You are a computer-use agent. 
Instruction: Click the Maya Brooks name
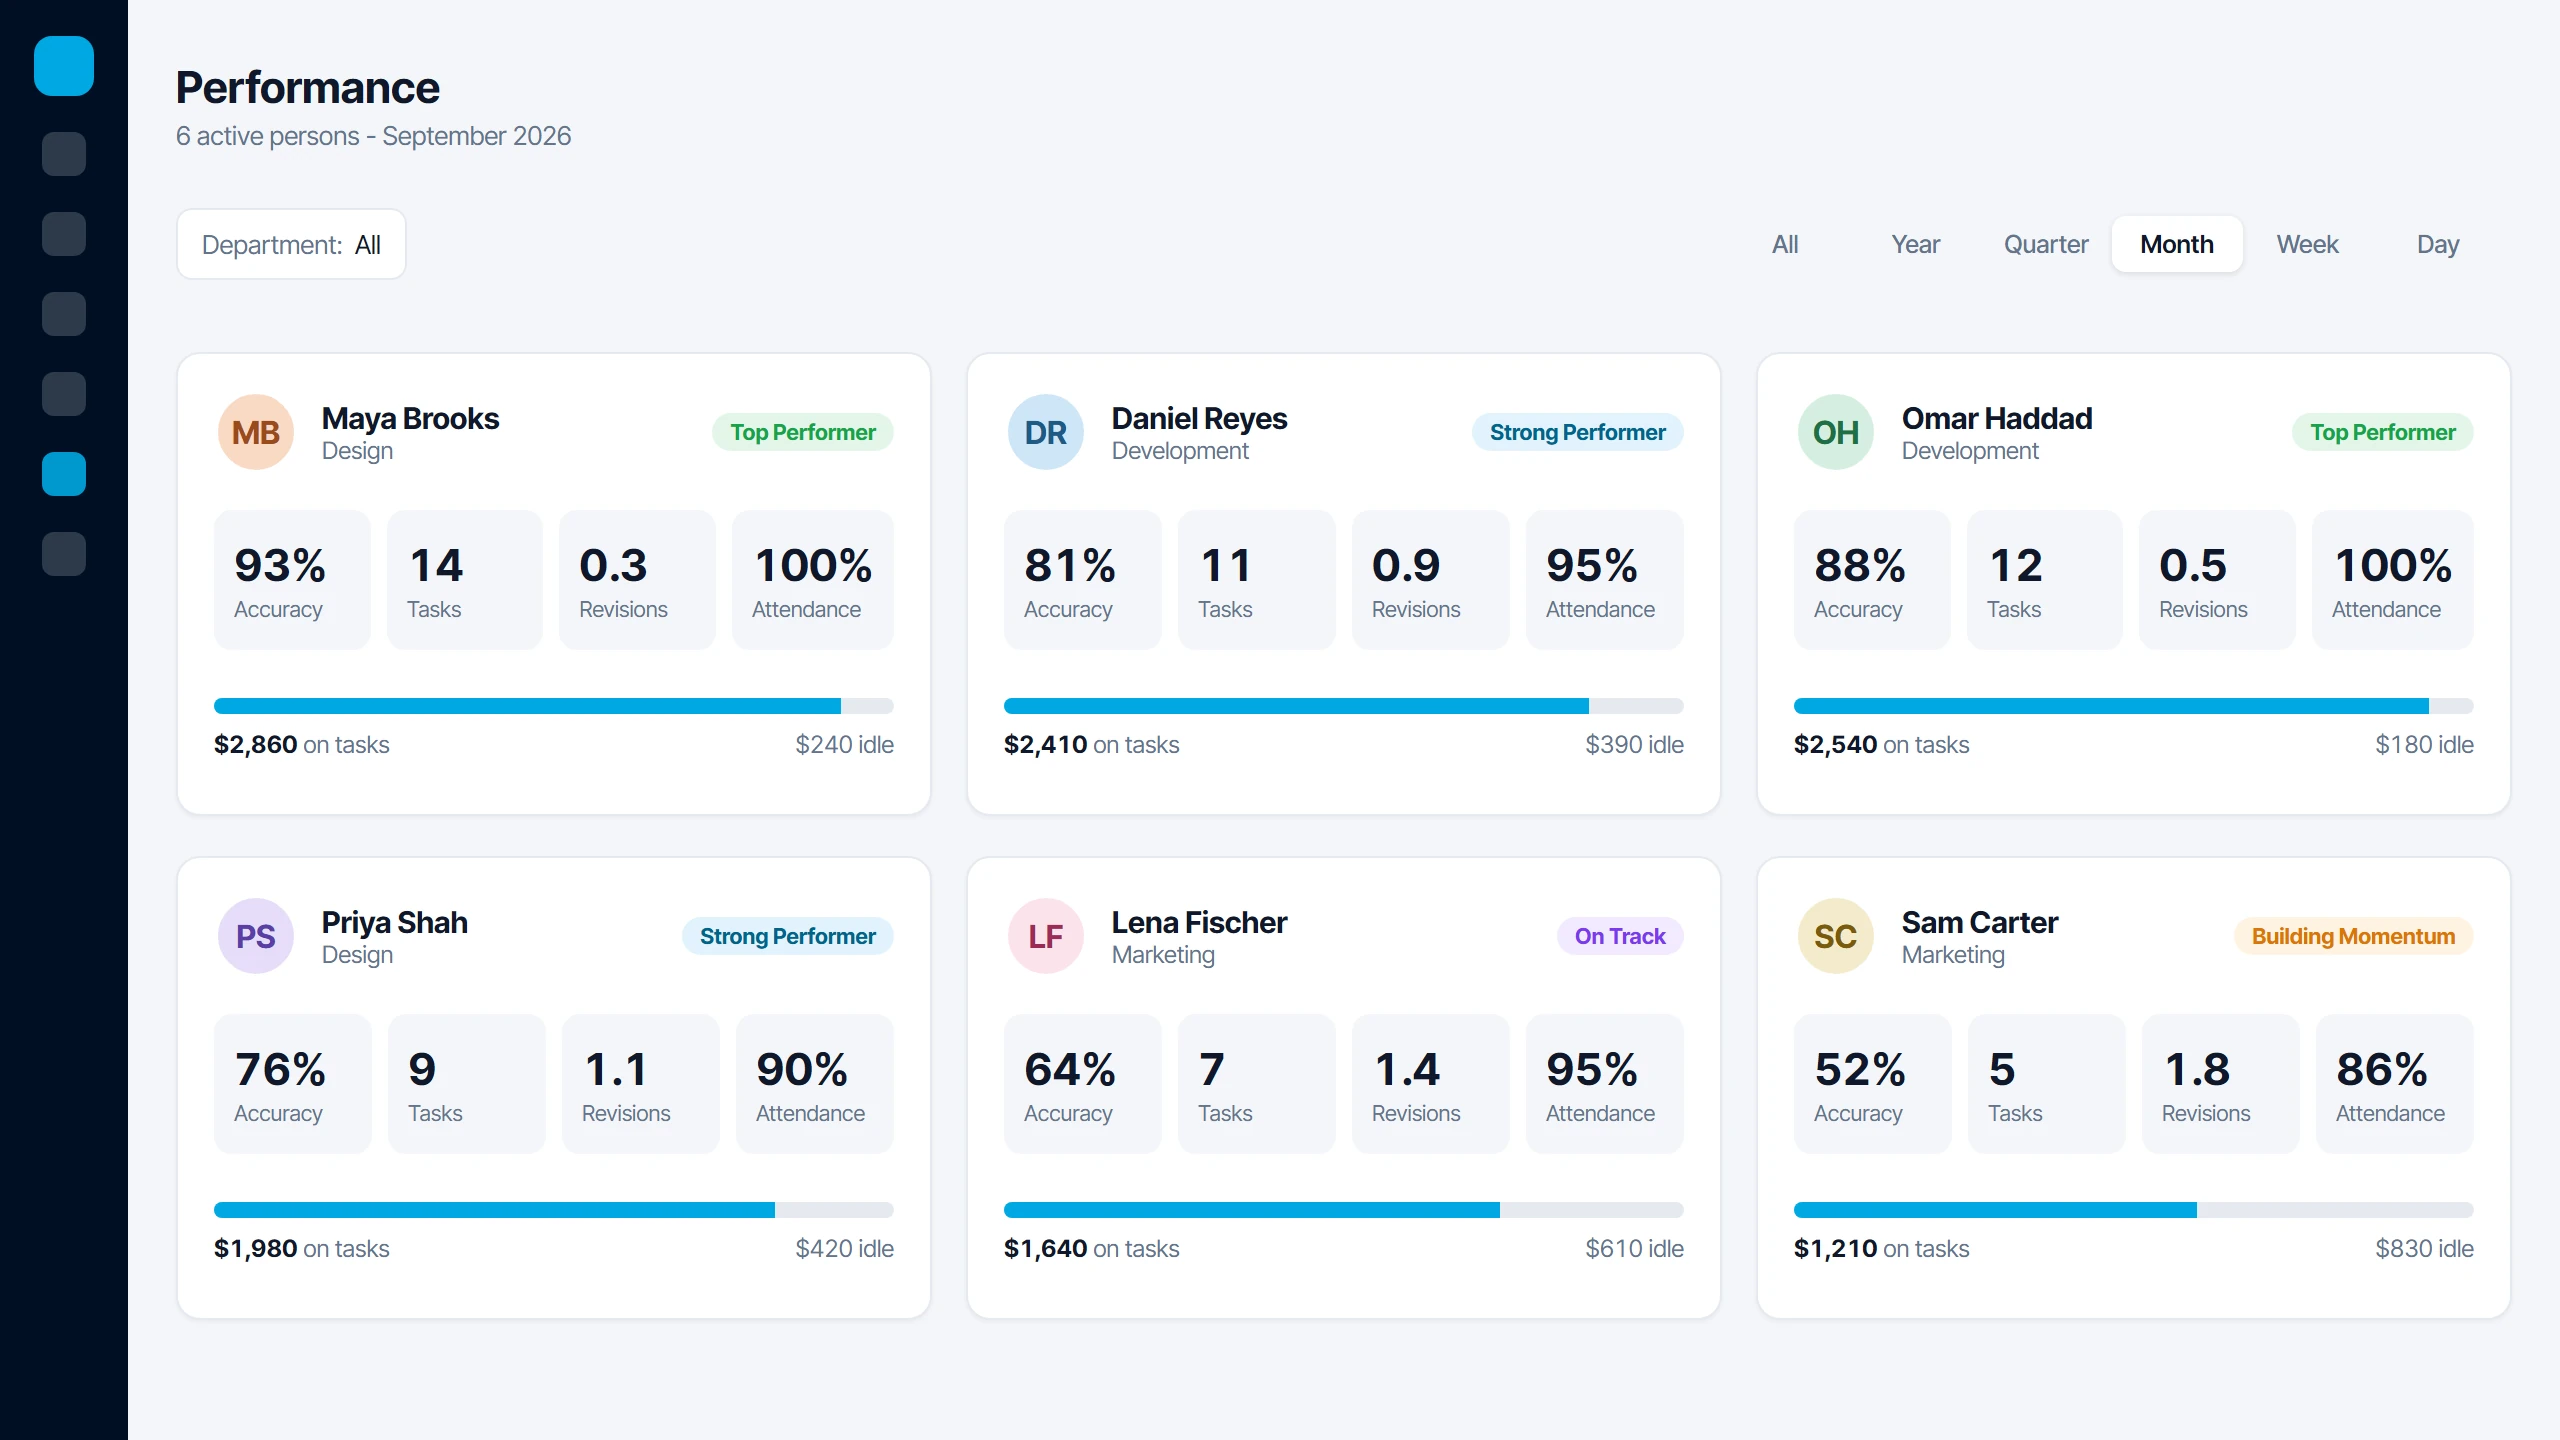[x=410, y=418]
